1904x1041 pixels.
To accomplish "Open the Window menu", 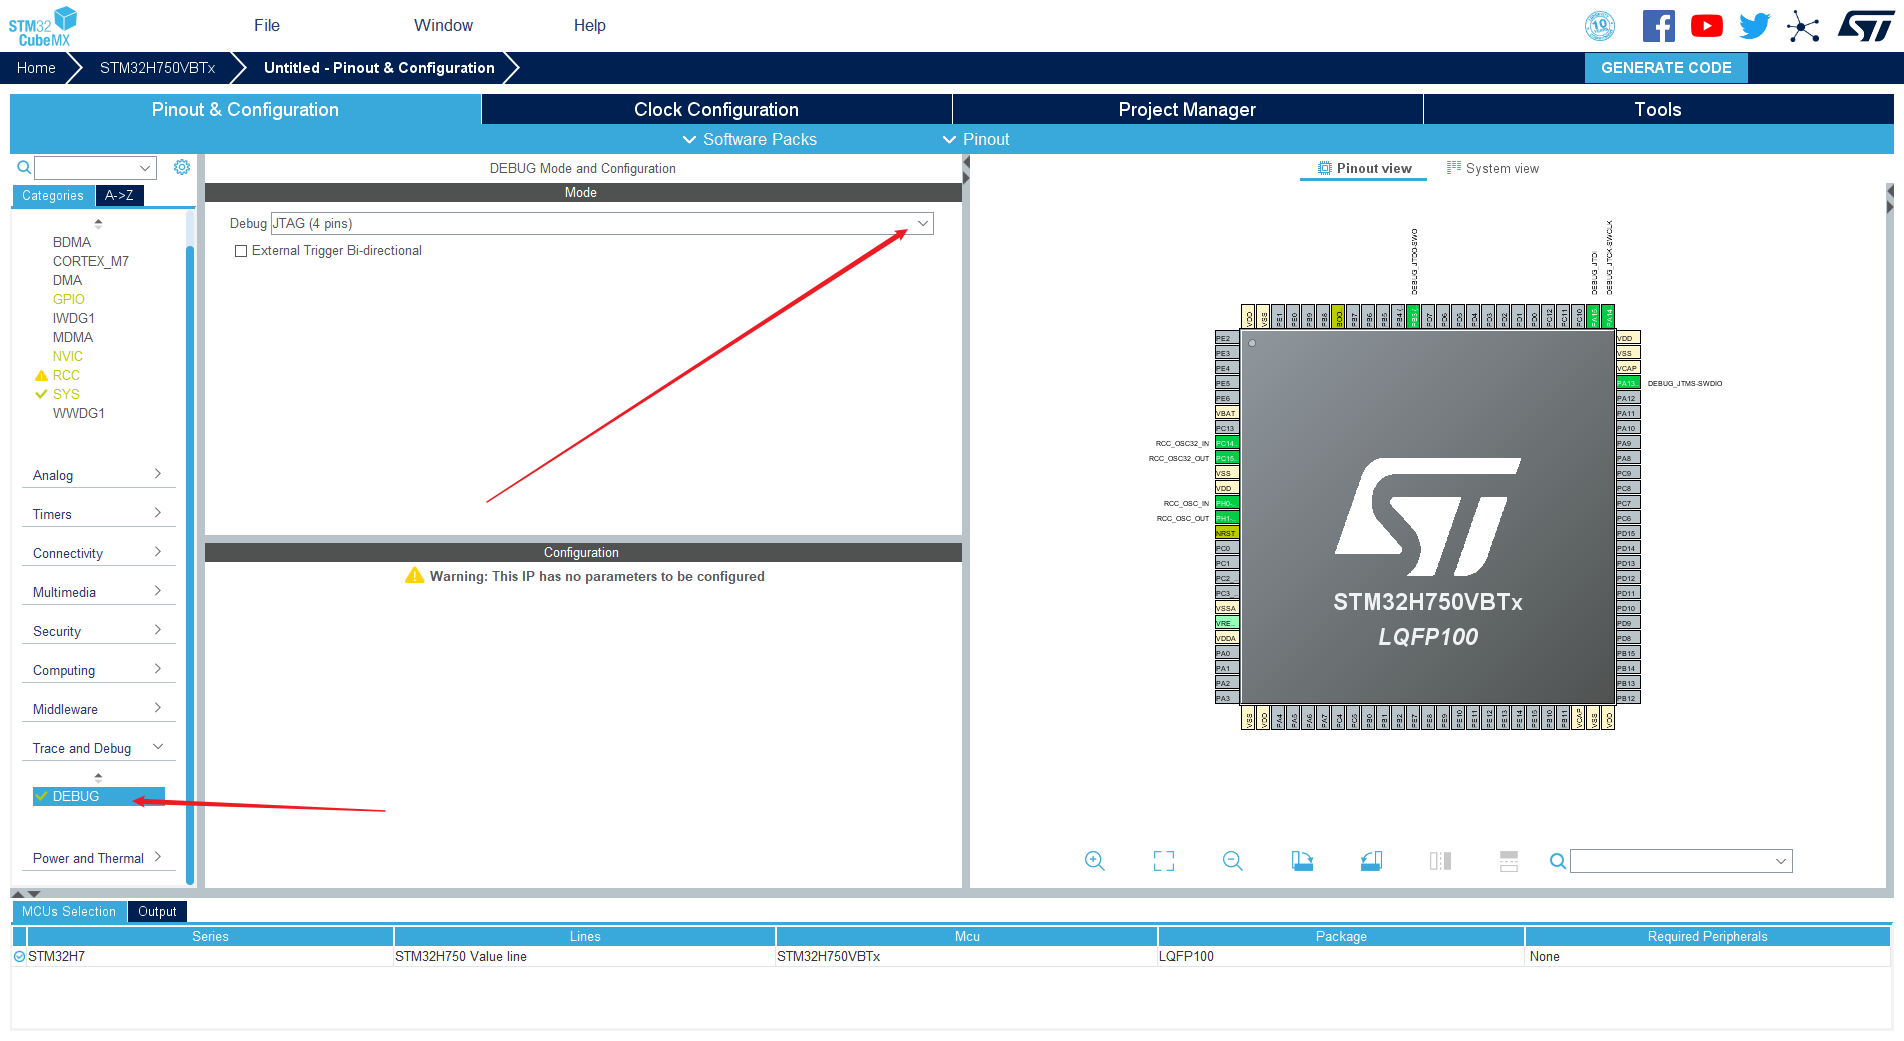I will click(x=443, y=25).
